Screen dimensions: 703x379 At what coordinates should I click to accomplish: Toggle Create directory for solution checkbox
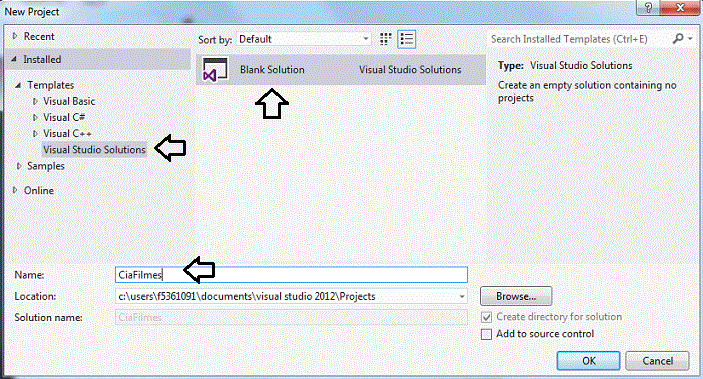point(486,318)
